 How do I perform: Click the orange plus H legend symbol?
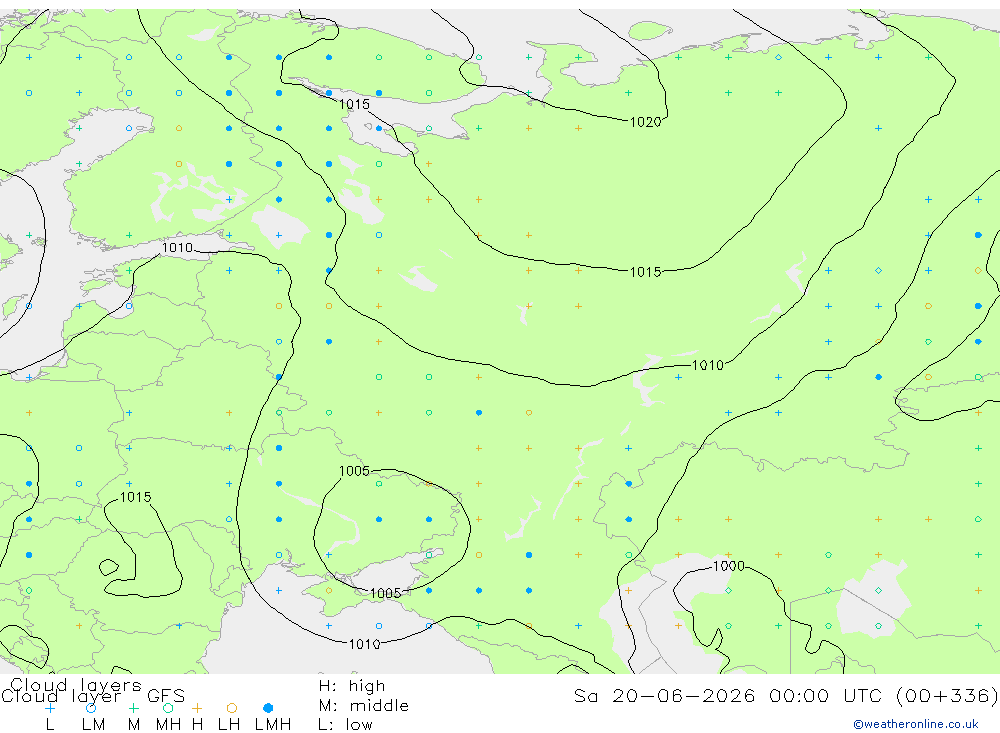tap(197, 708)
